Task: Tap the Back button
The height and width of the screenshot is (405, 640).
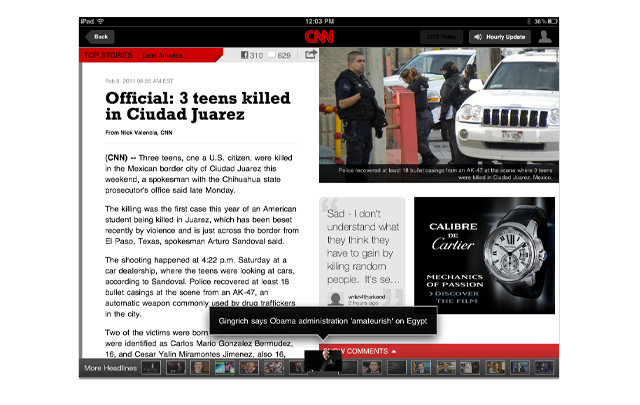Action: pos(99,37)
